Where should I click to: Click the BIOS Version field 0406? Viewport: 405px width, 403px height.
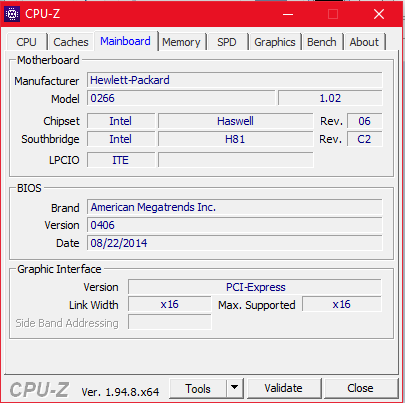[x=235, y=225]
